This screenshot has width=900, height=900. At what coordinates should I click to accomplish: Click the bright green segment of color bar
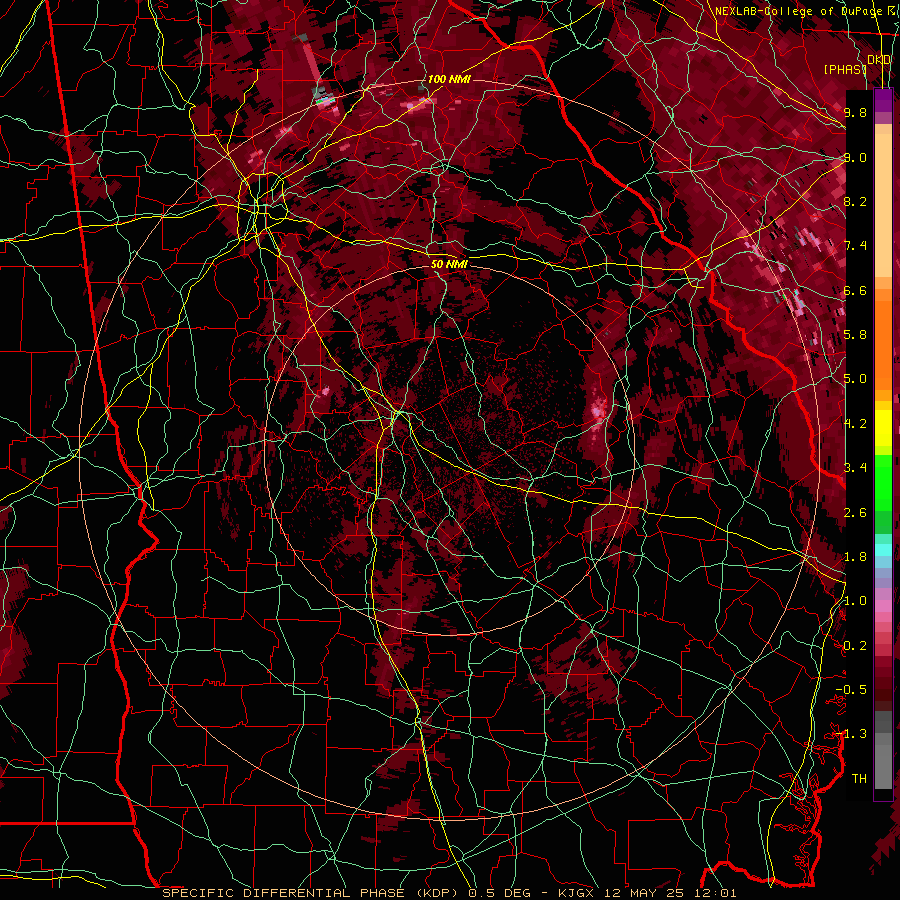point(883,481)
